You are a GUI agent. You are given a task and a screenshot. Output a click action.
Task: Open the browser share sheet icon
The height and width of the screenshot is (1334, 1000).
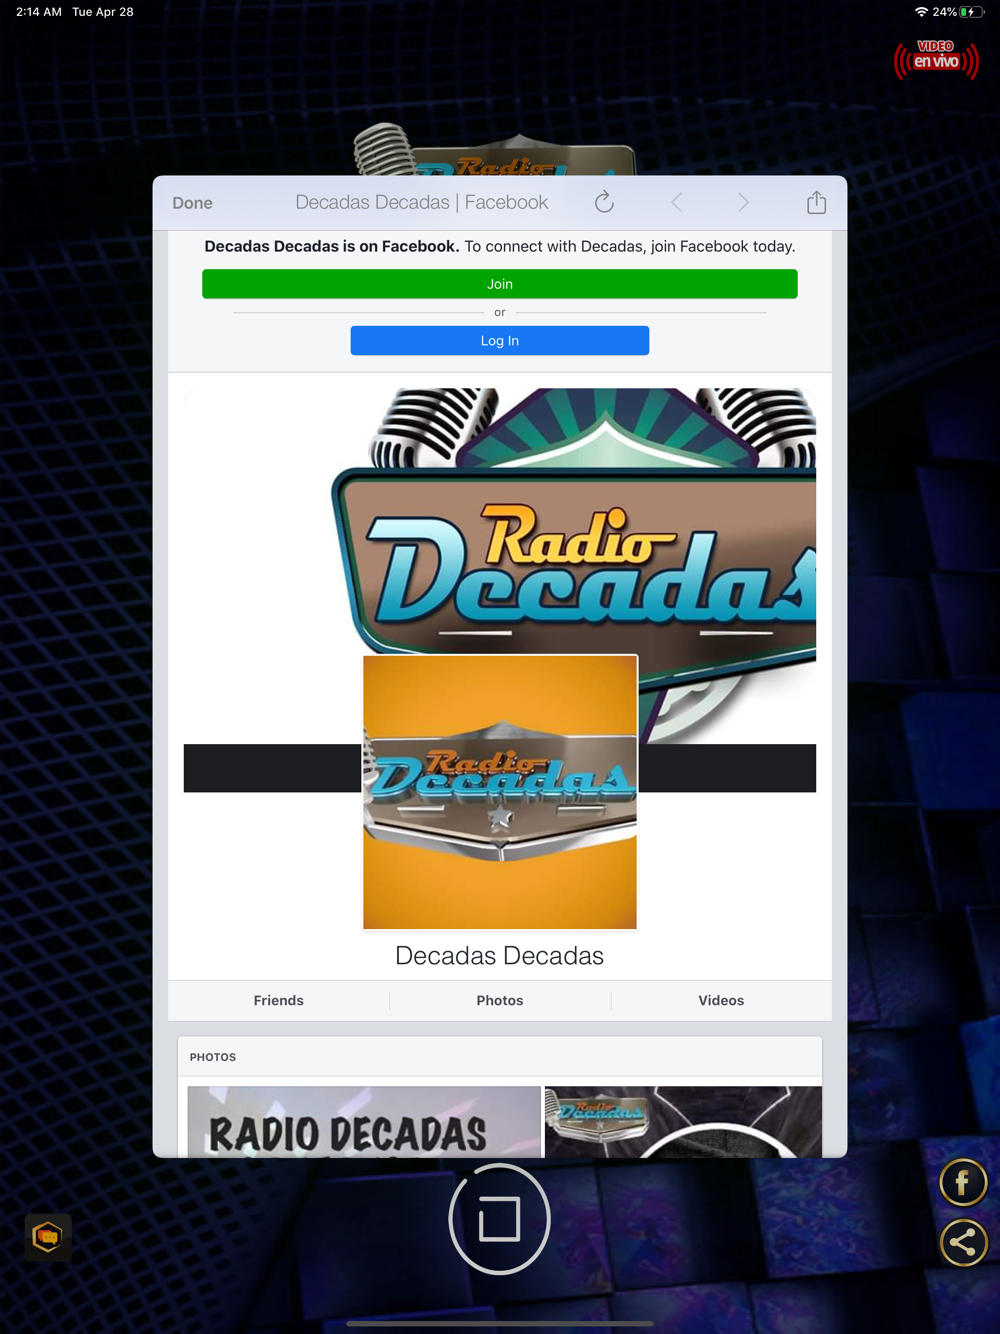817,202
